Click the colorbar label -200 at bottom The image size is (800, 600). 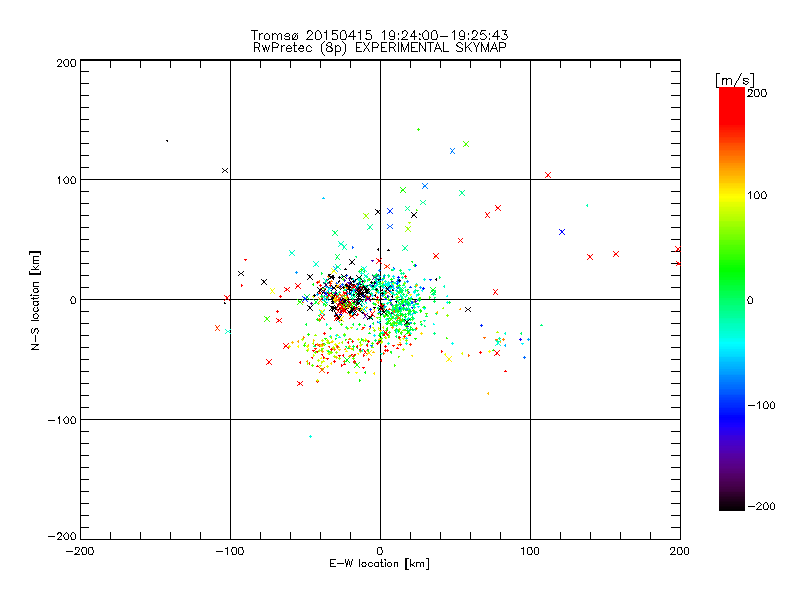pos(761,506)
